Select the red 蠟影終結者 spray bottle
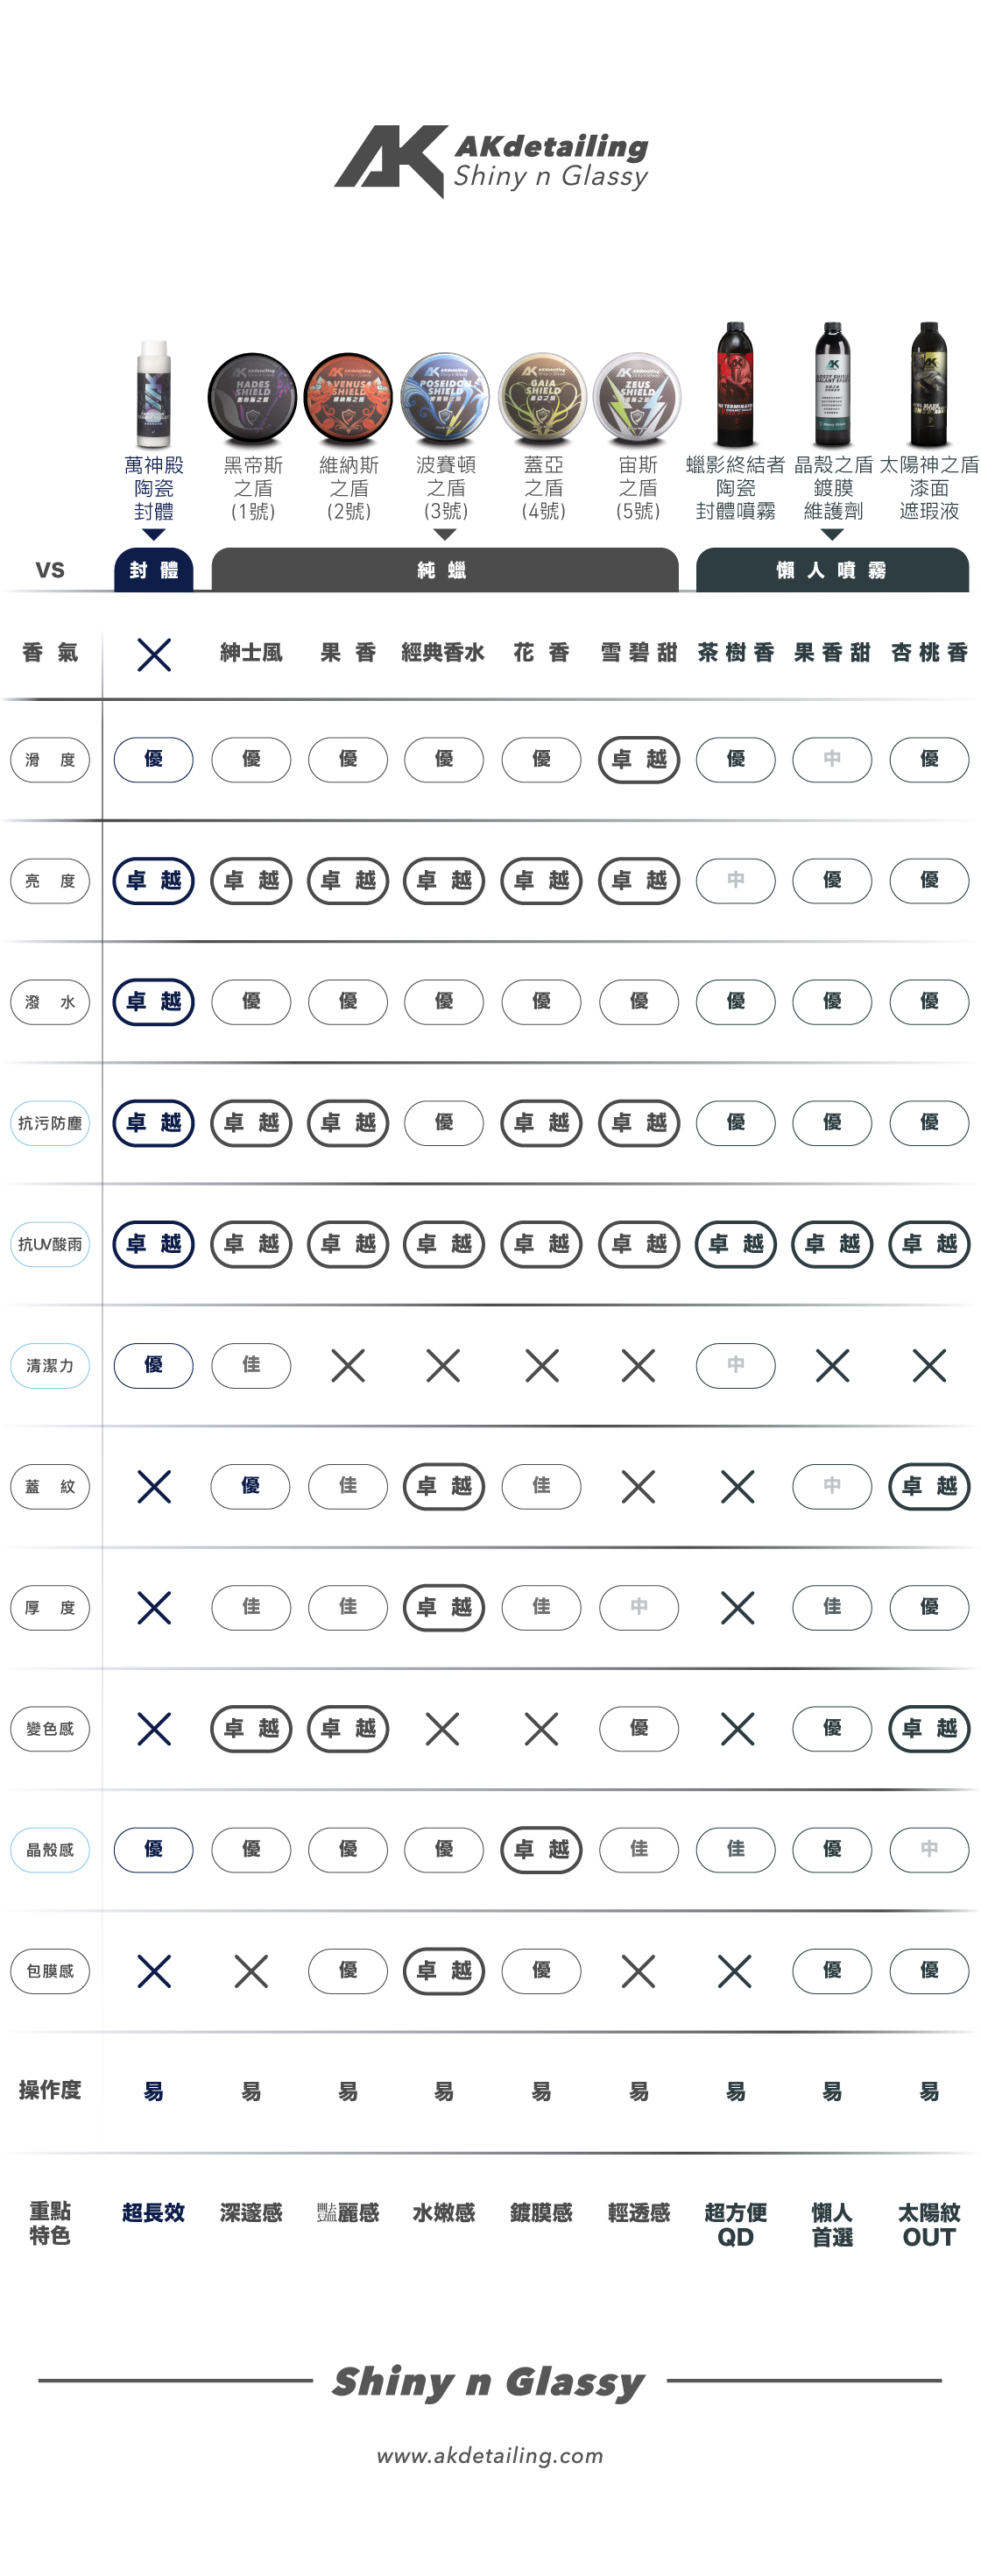 [x=735, y=385]
